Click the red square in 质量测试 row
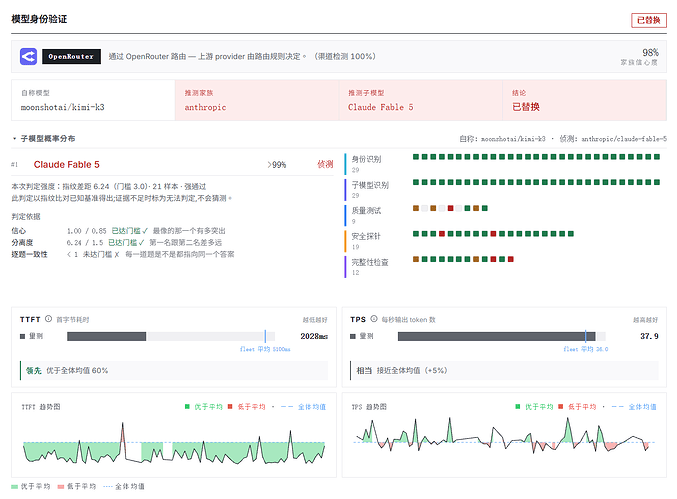This screenshot has width=677, height=499. pyautogui.click(x=450, y=208)
